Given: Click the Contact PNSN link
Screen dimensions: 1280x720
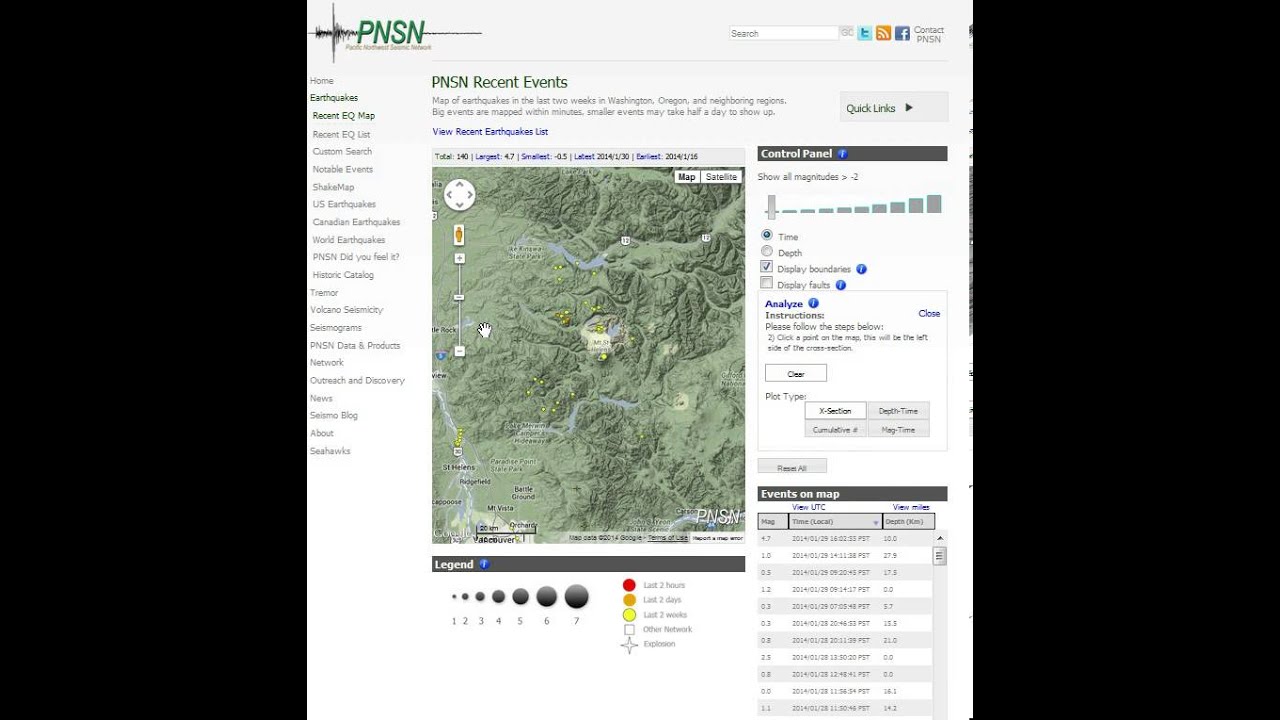Looking at the screenshot, I should tap(929, 35).
